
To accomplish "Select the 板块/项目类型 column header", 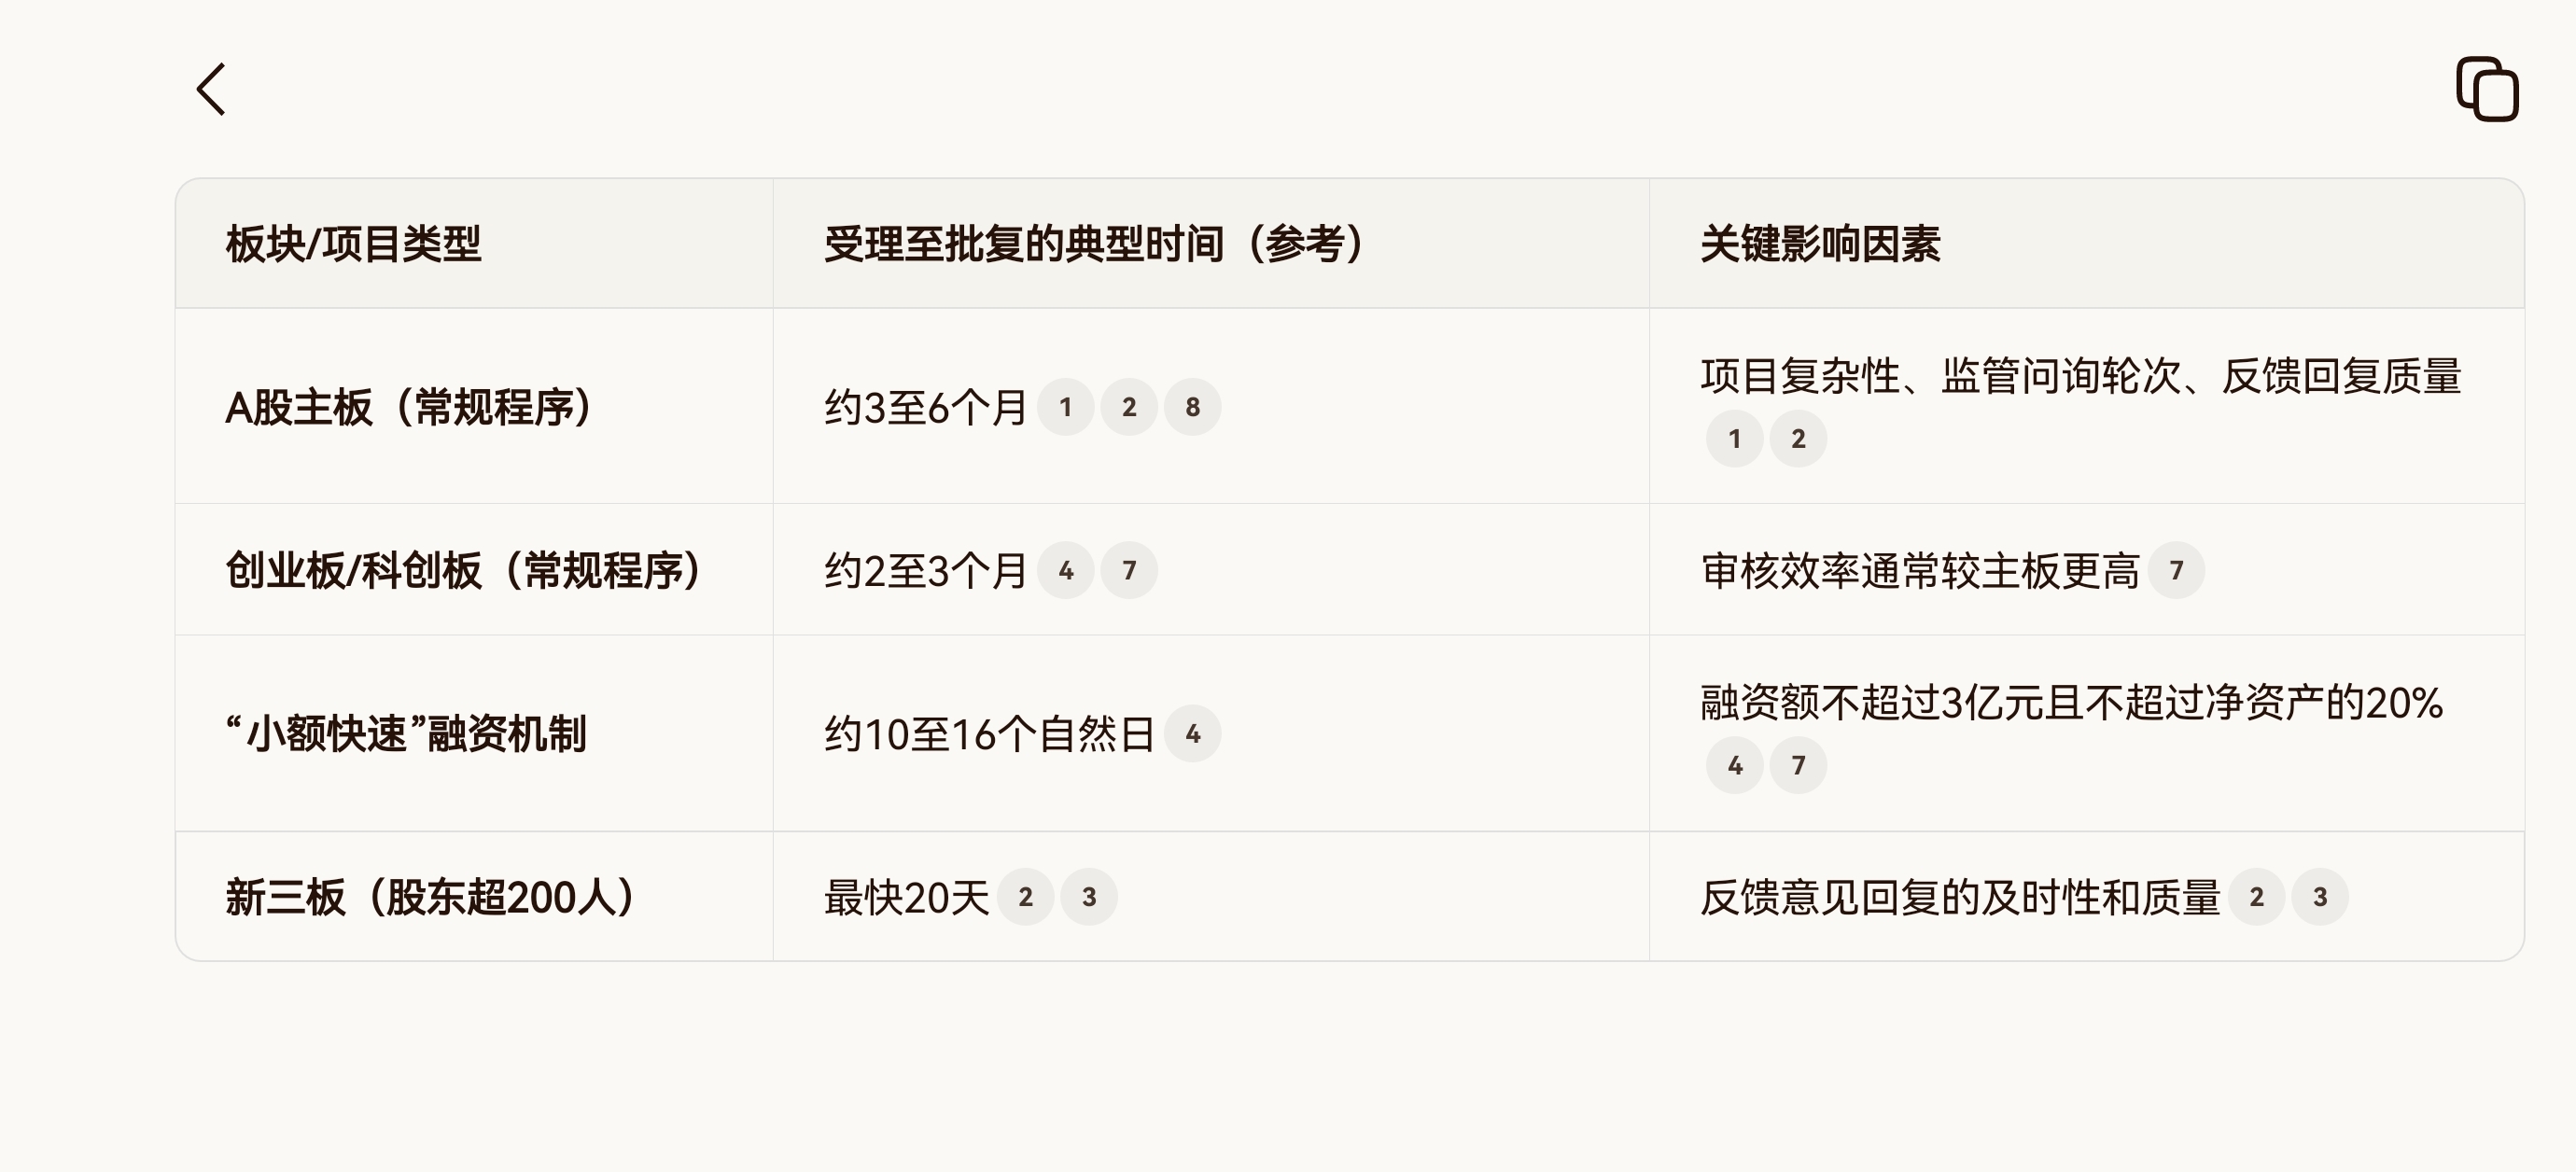I will [353, 244].
